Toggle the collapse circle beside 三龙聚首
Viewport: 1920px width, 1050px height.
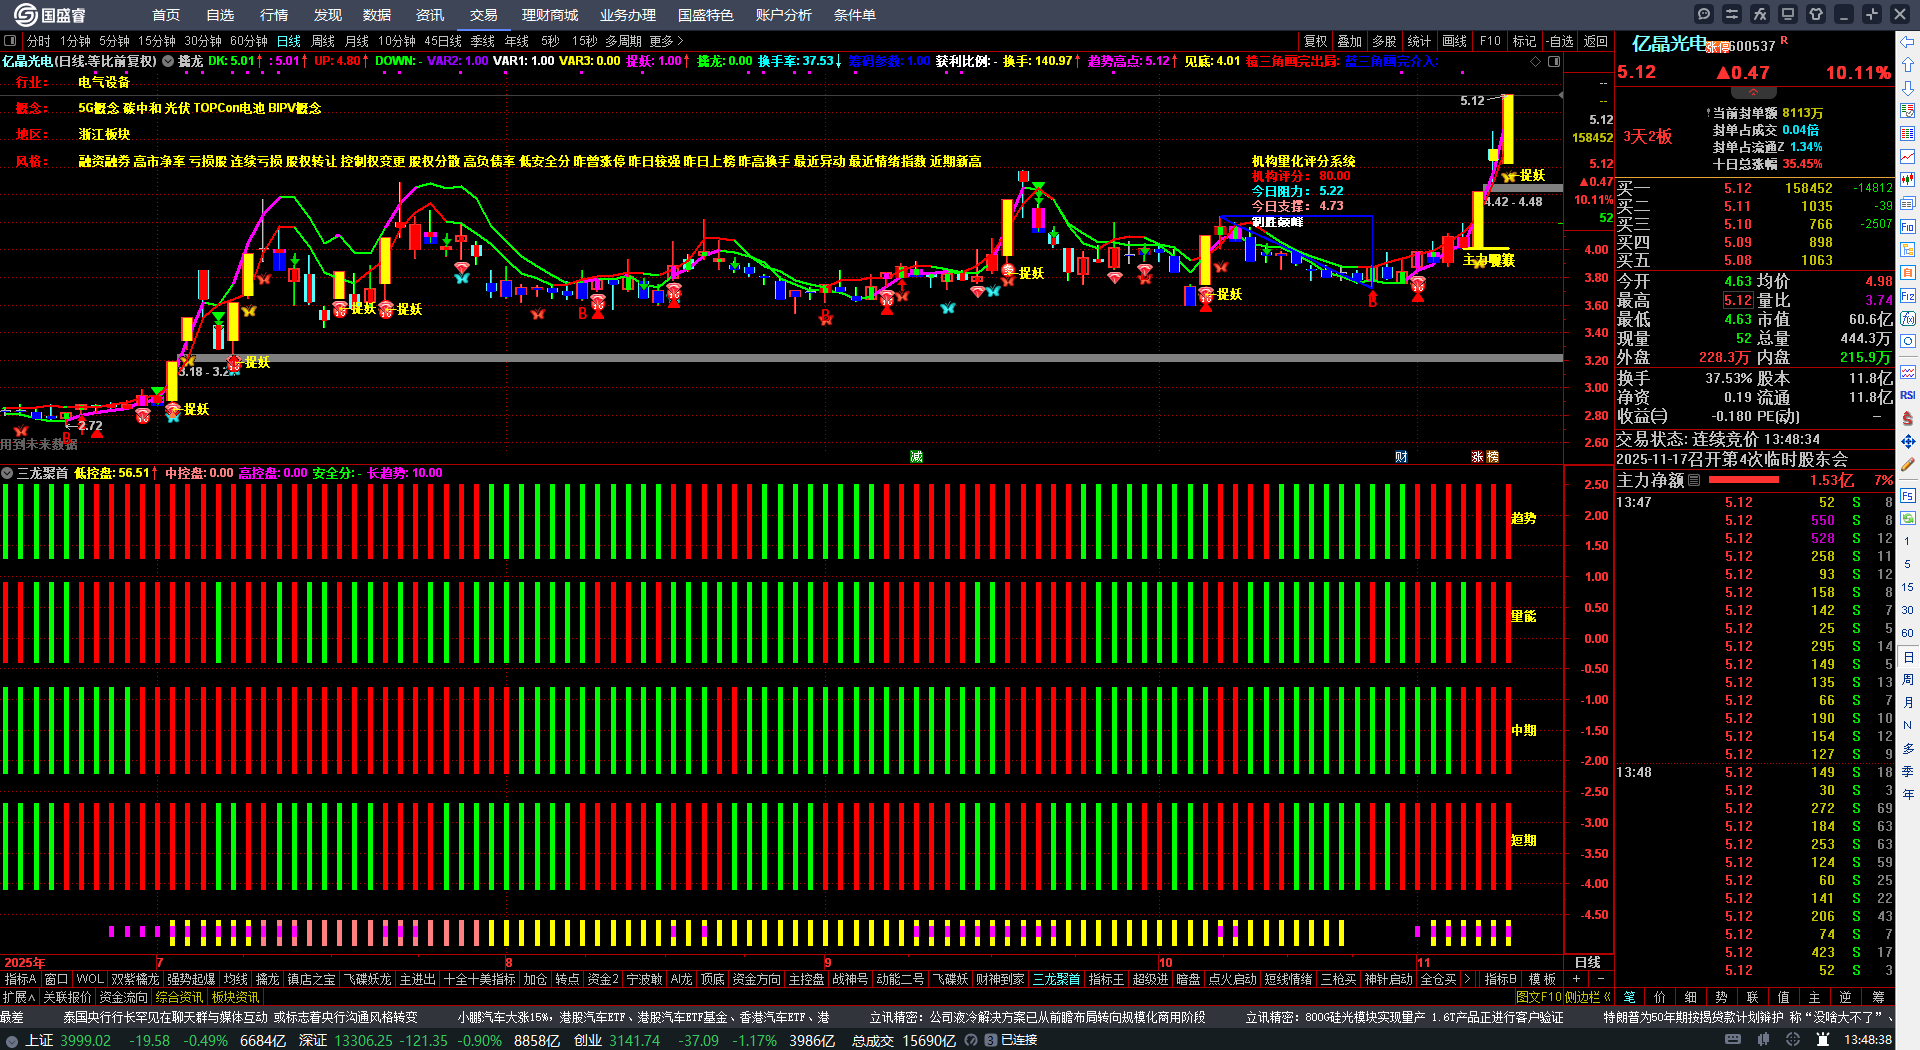click(x=7, y=473)
